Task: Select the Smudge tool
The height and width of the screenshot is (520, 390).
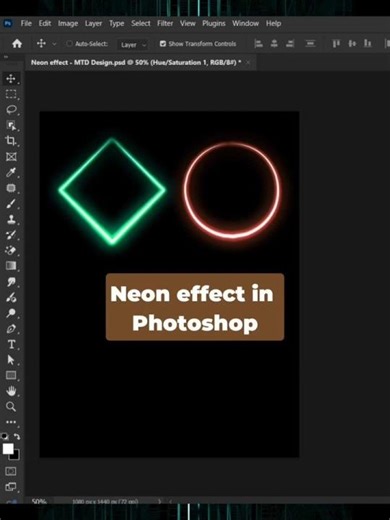Action: [11, 282]
